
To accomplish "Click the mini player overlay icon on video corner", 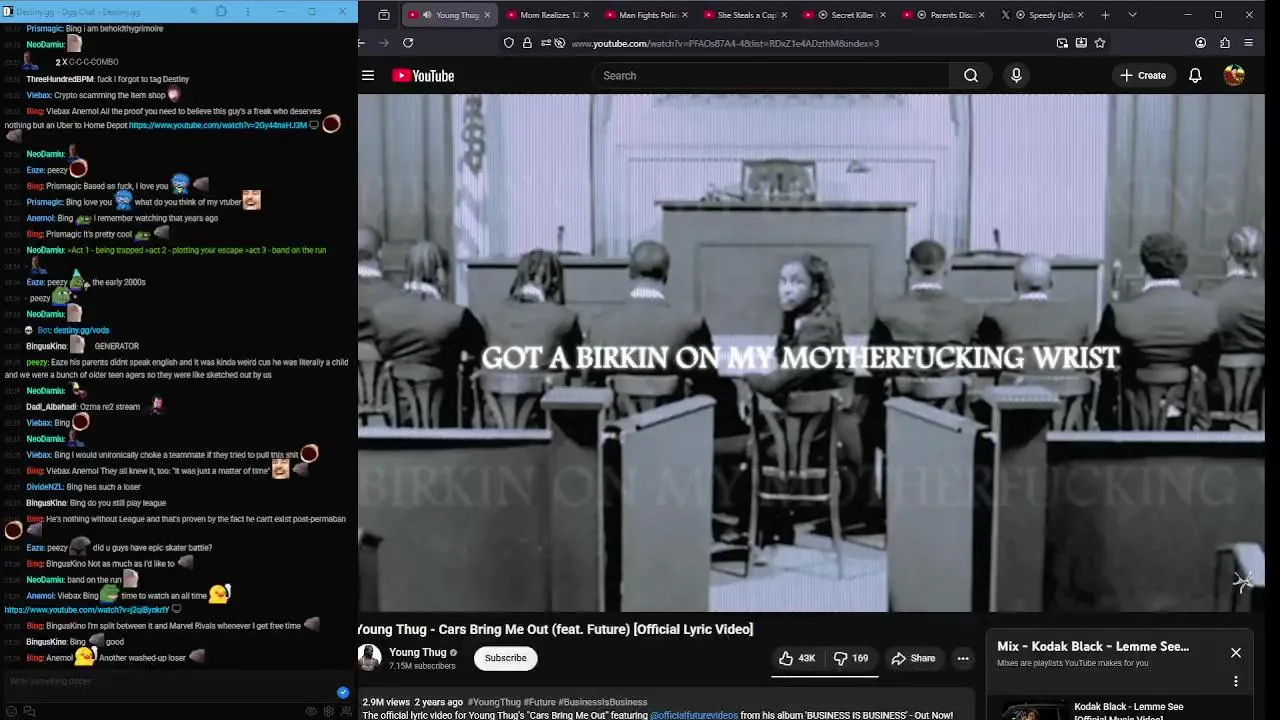I will pyautogui.click(x=1243, y=581).
